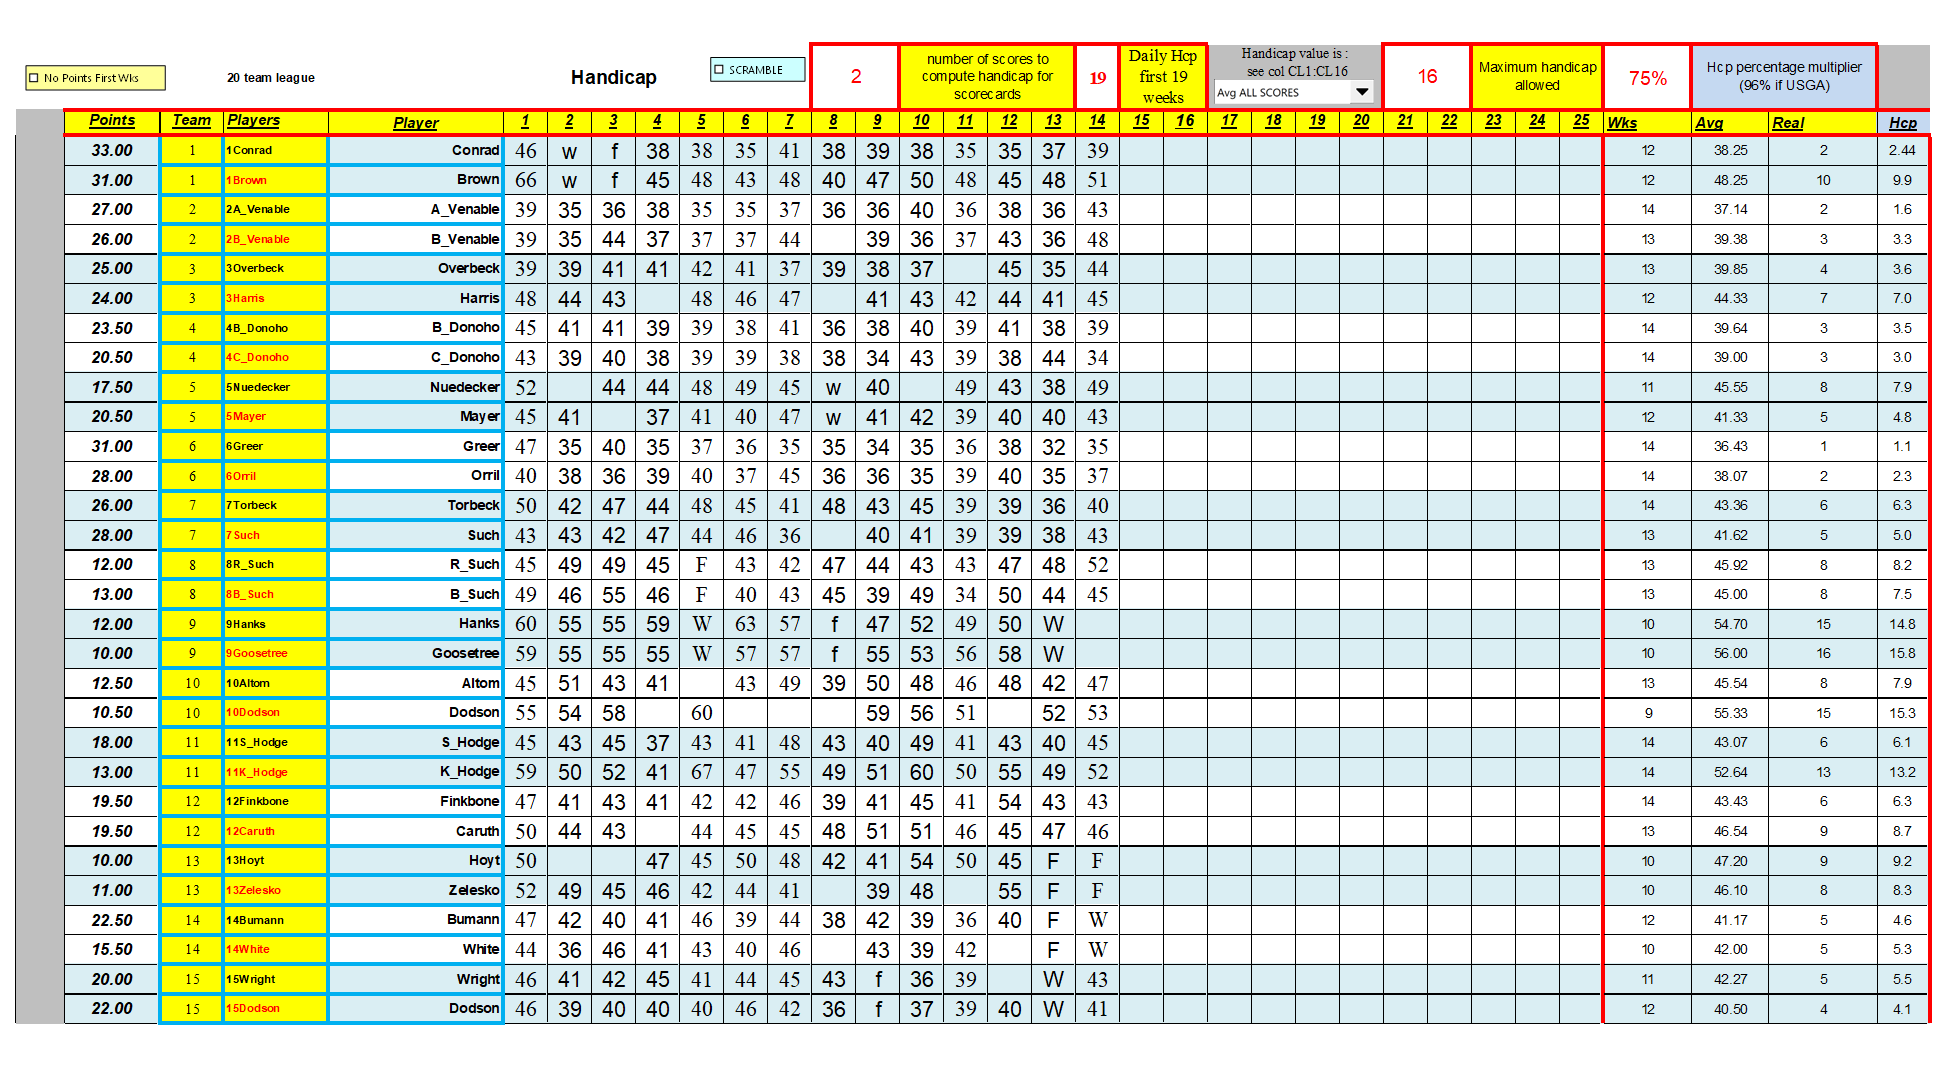Click the Handicap title text

pos(614,77)
